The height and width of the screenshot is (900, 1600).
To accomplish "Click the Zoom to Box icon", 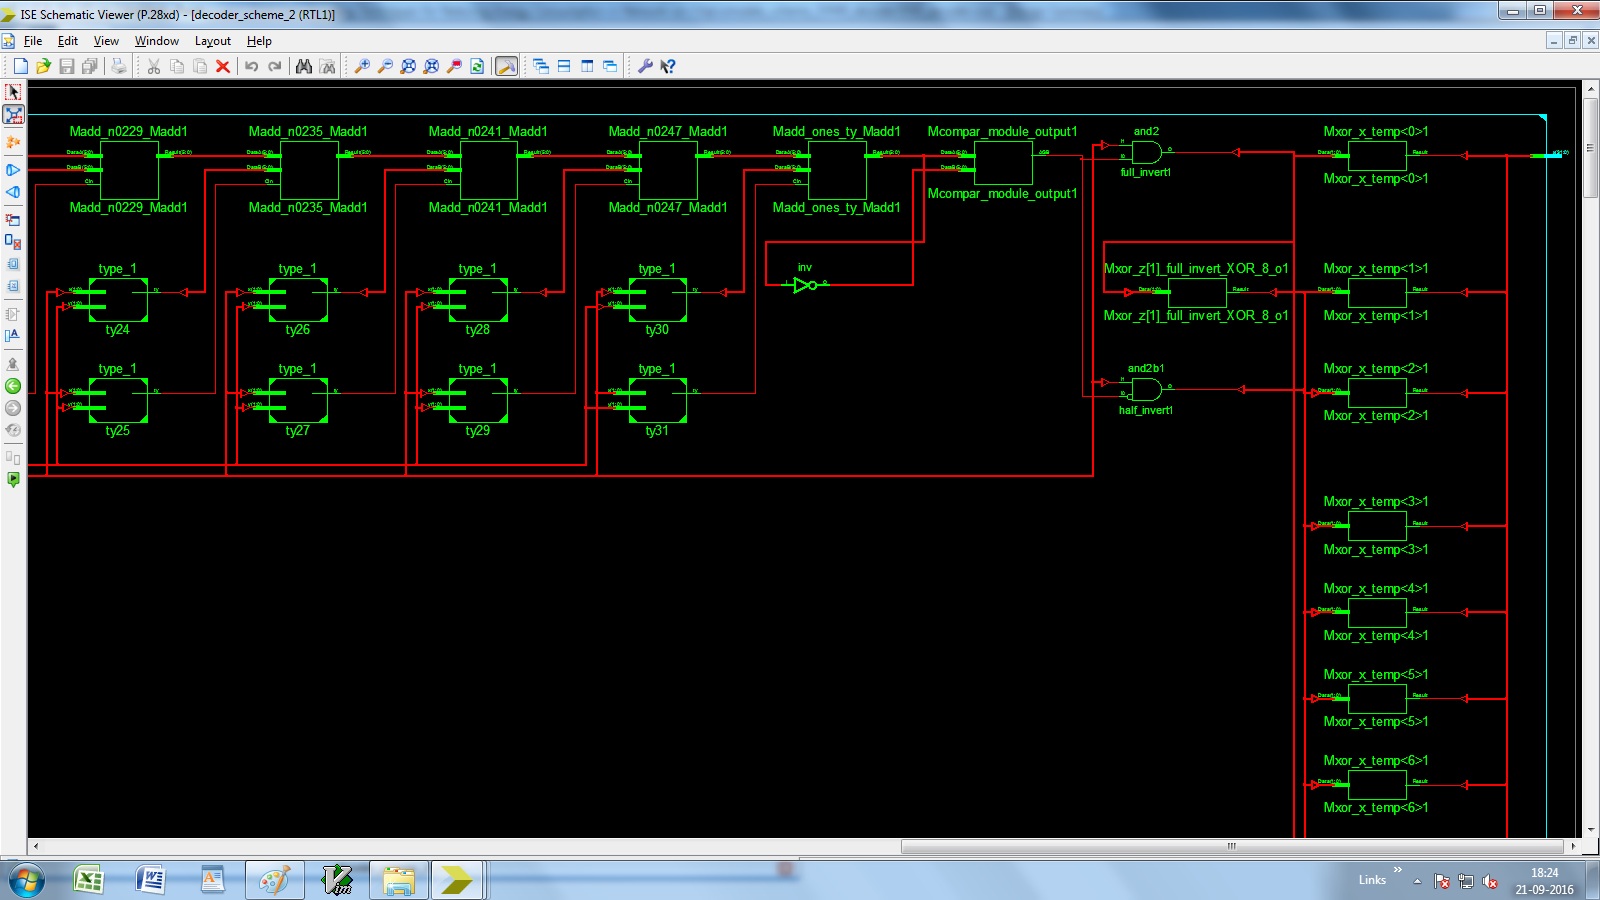I will (x=454, y=66).
